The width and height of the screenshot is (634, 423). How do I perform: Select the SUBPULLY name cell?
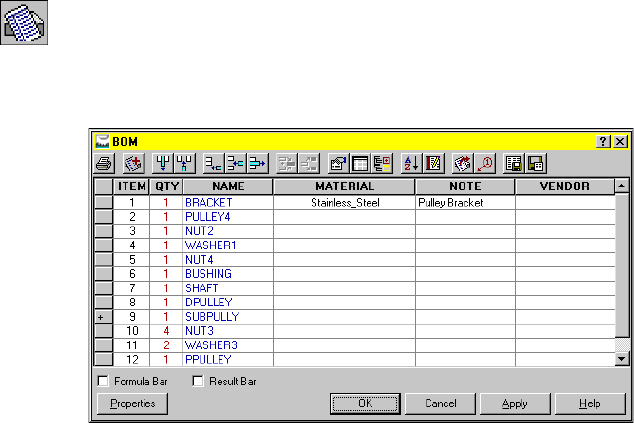[x=228, y=317]
